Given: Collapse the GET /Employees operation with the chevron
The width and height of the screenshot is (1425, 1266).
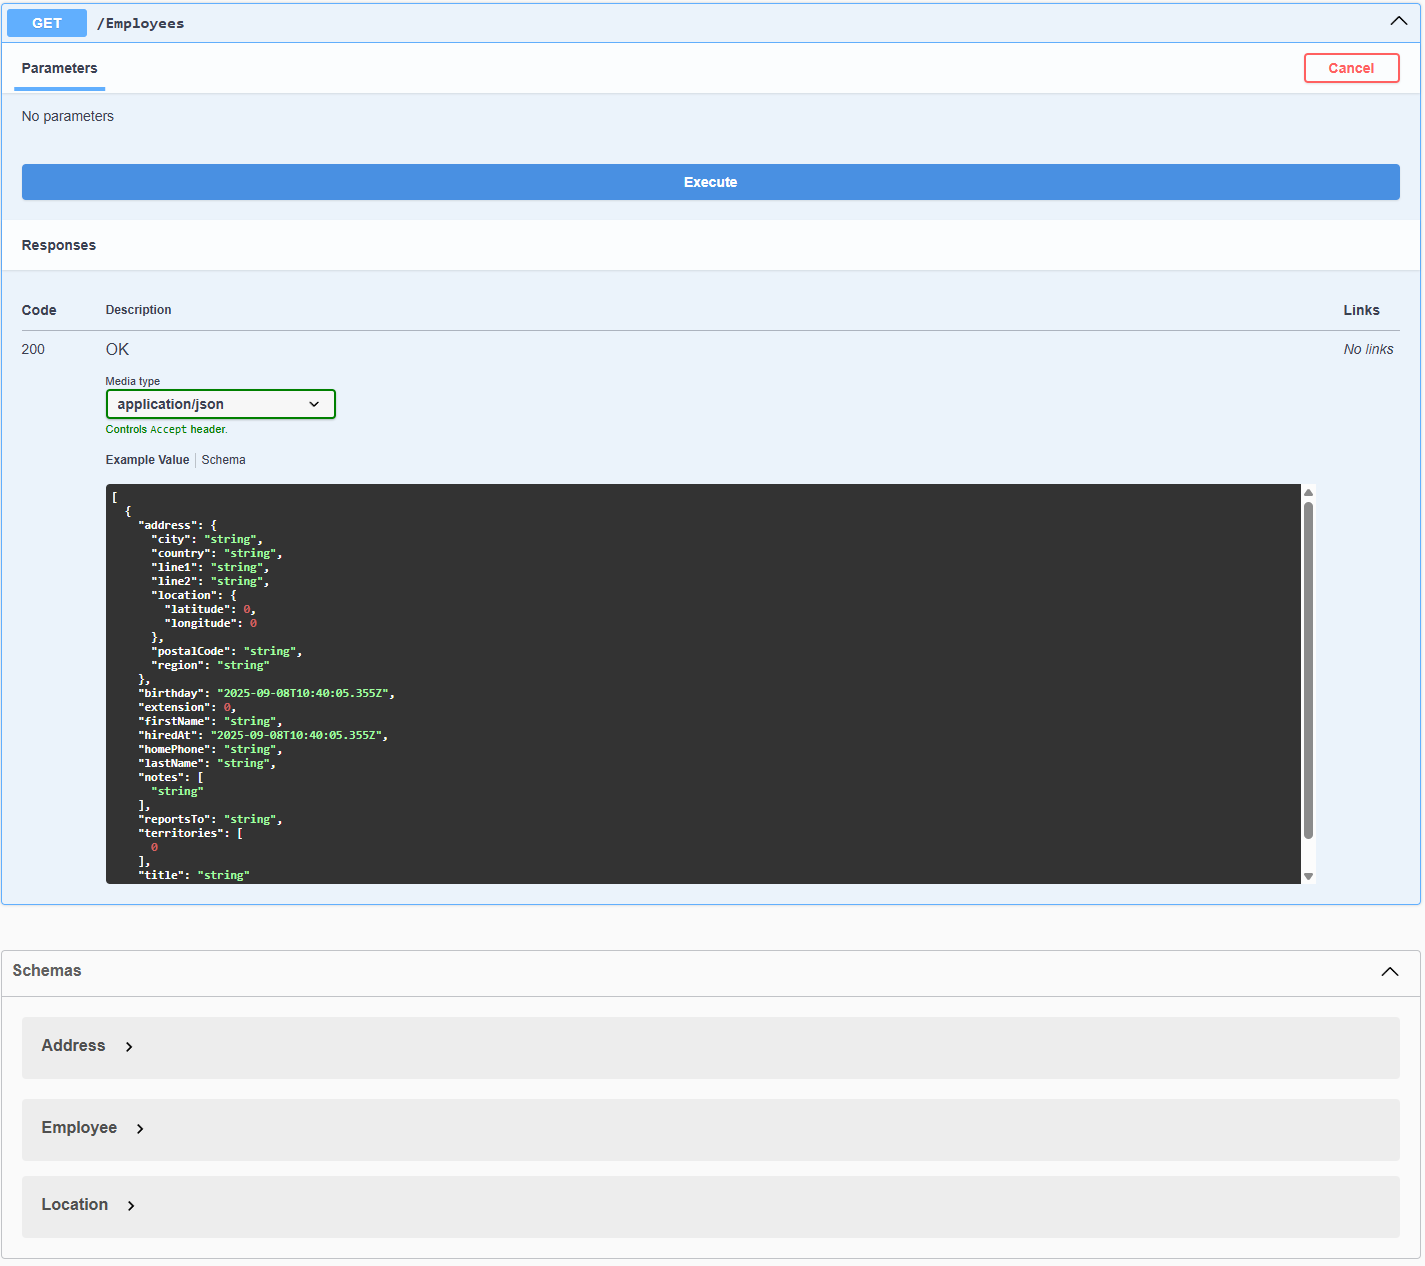Looking at the screenshot, I should pyautogui.click(x=1398, y=21).
